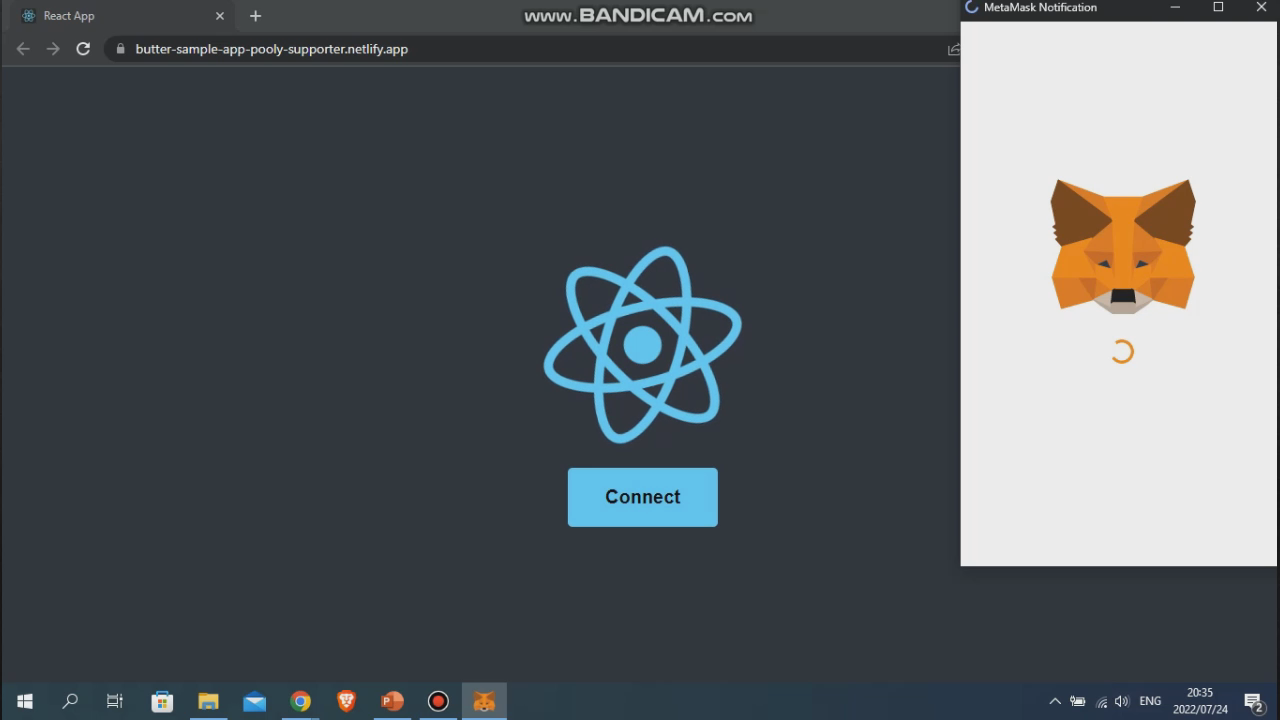Minimize the MetaMask Notification window
1280x720 pixels.
(1175, 7)
